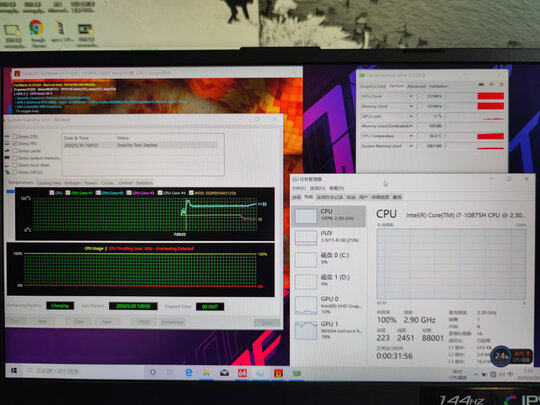Click the Save button in AIDA64

pyautogui.click(x=107, y=322)
